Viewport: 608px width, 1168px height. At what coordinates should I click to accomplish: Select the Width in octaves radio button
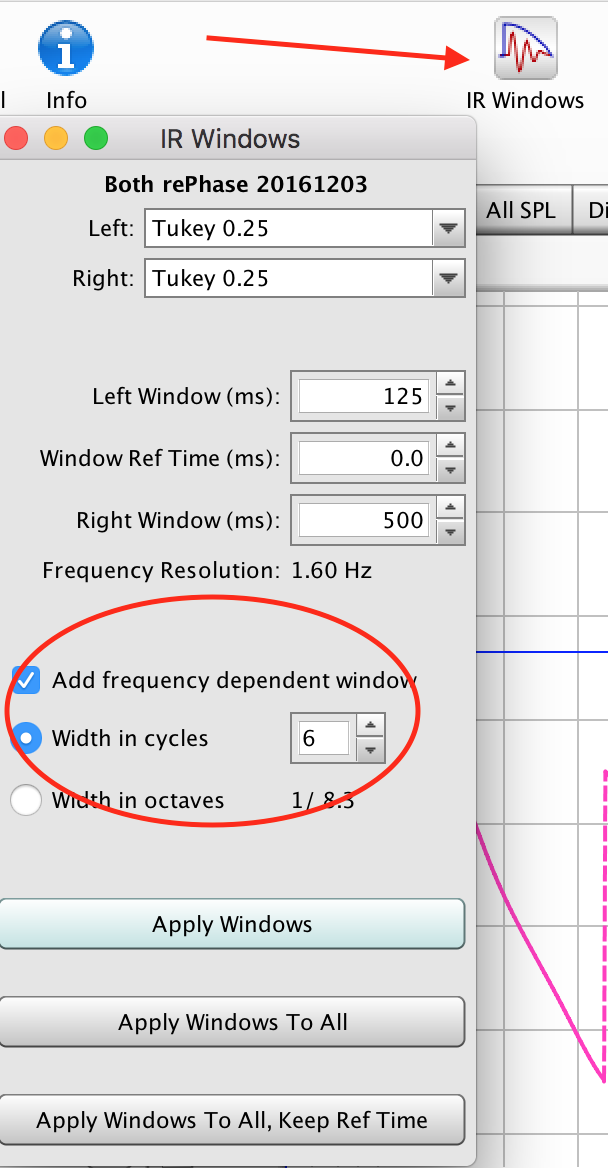(x=26, y=800)
